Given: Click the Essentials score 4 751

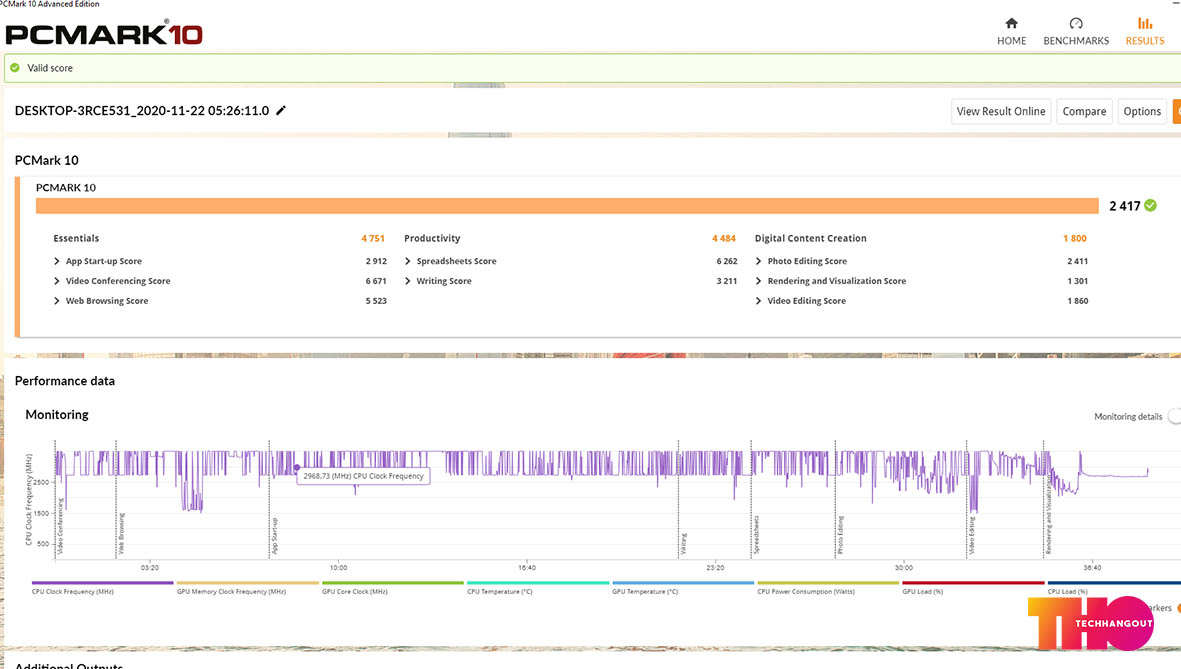Looking at the screenshot, I should 373,238.
